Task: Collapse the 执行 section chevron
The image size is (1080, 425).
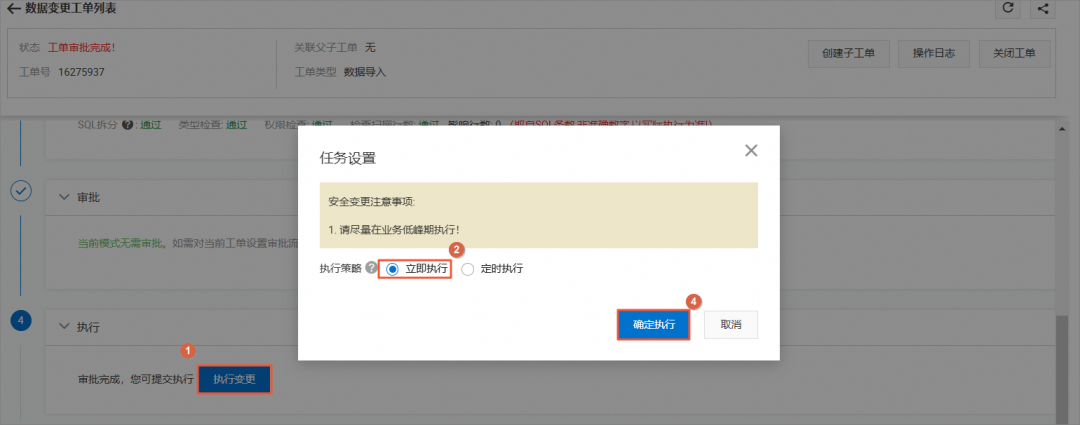Action: click(64, 327)
